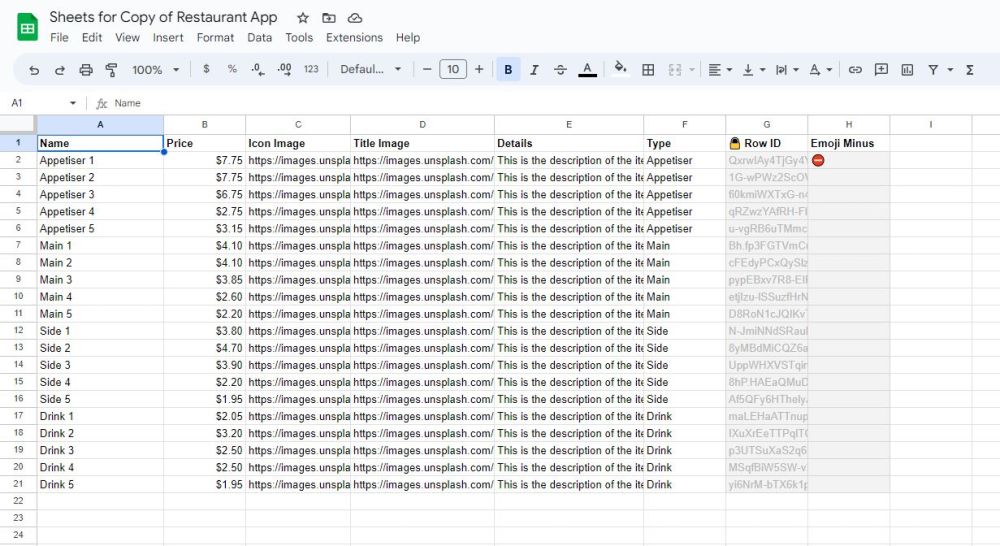The height and width of the screenshot is (546, 1000).
Task: Click the font size field showing 10
Action: pyautogui.click(x=453, y=69)
